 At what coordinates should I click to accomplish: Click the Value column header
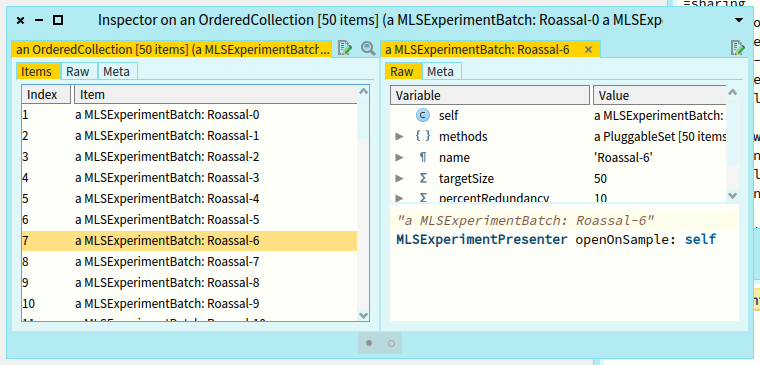[660, 95]
